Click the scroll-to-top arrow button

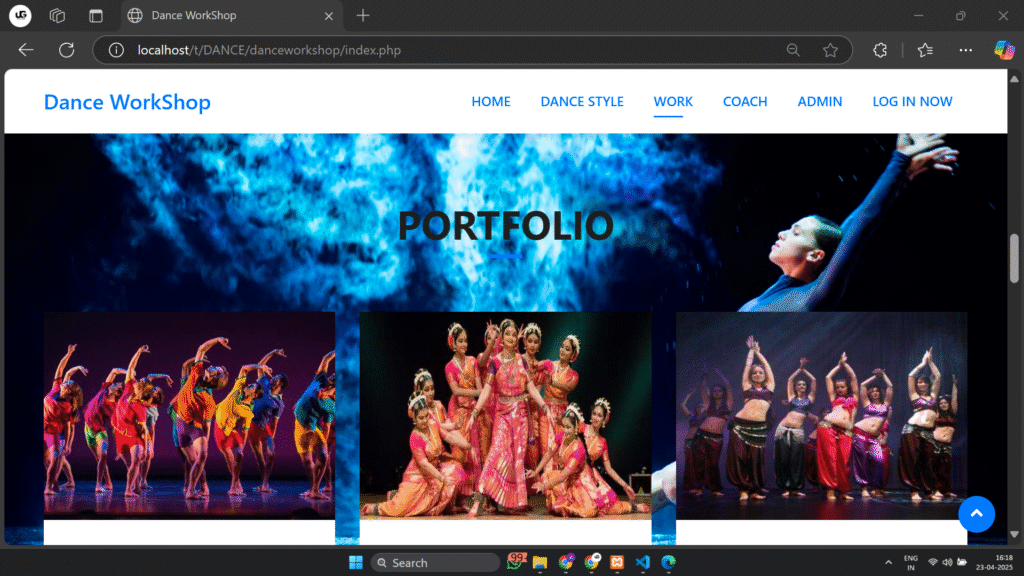976,514
